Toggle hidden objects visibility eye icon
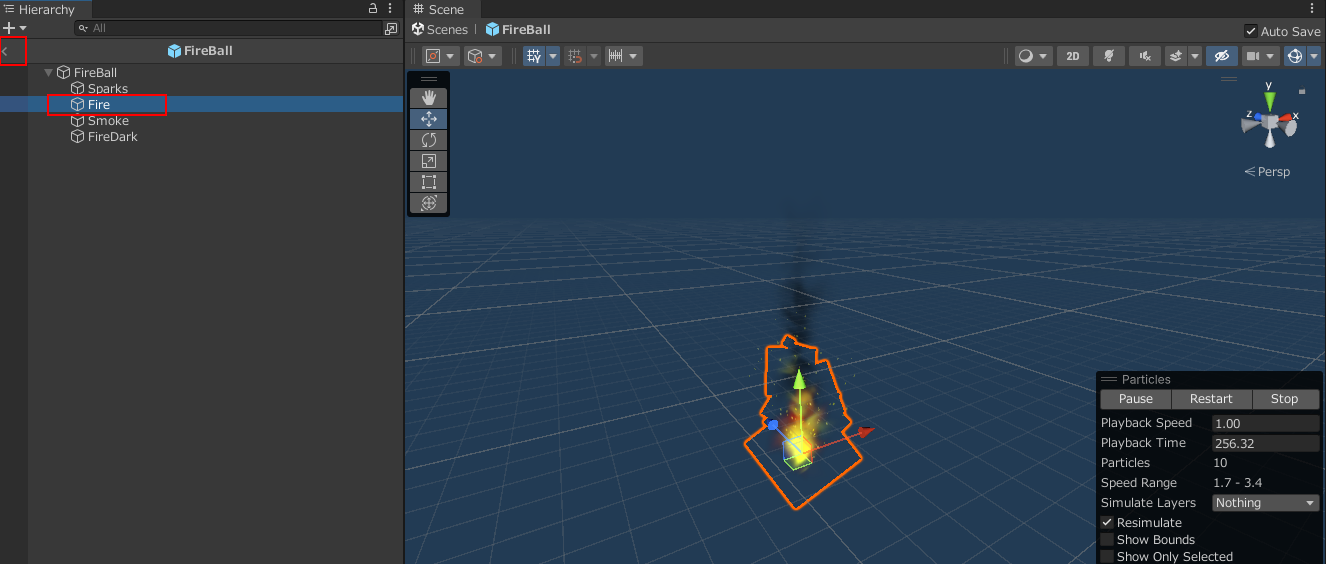1326x564 pixels. [x=1220, y=57]
